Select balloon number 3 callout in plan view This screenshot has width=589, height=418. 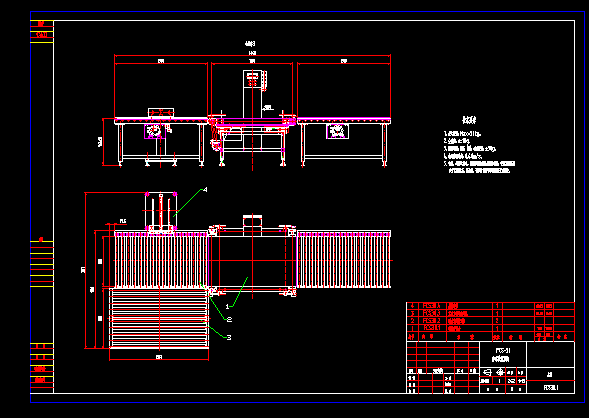click(229, 338)
